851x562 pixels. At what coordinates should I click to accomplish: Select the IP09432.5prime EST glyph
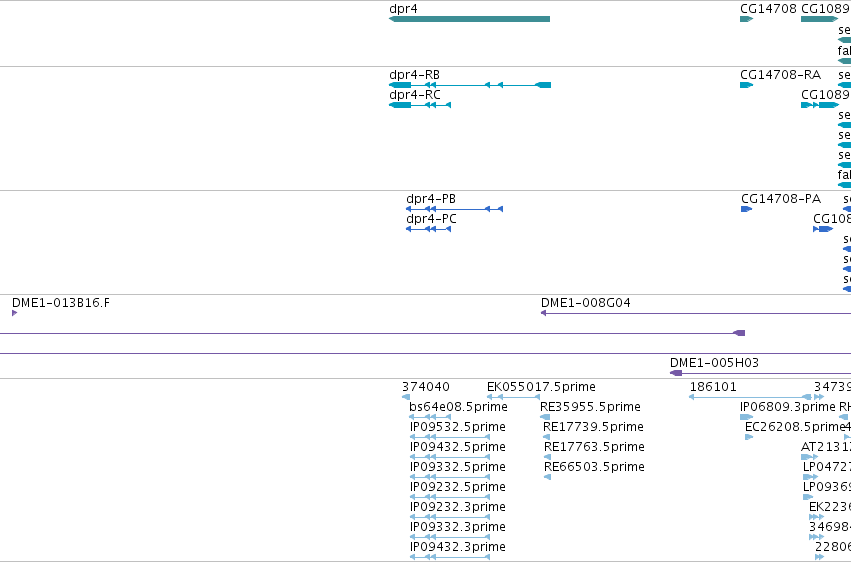pyautogui.click(x=450, y=457)
